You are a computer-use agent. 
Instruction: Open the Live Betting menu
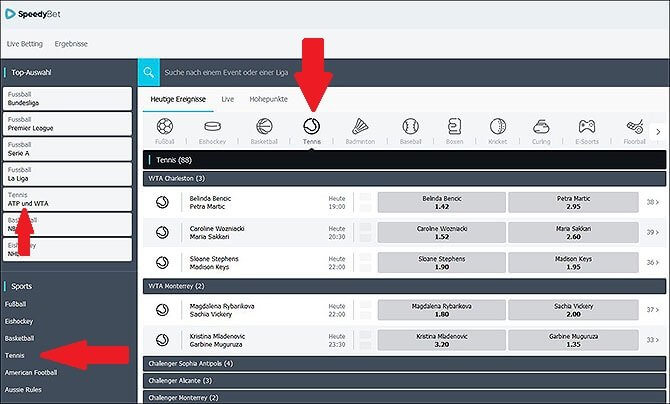25,44
